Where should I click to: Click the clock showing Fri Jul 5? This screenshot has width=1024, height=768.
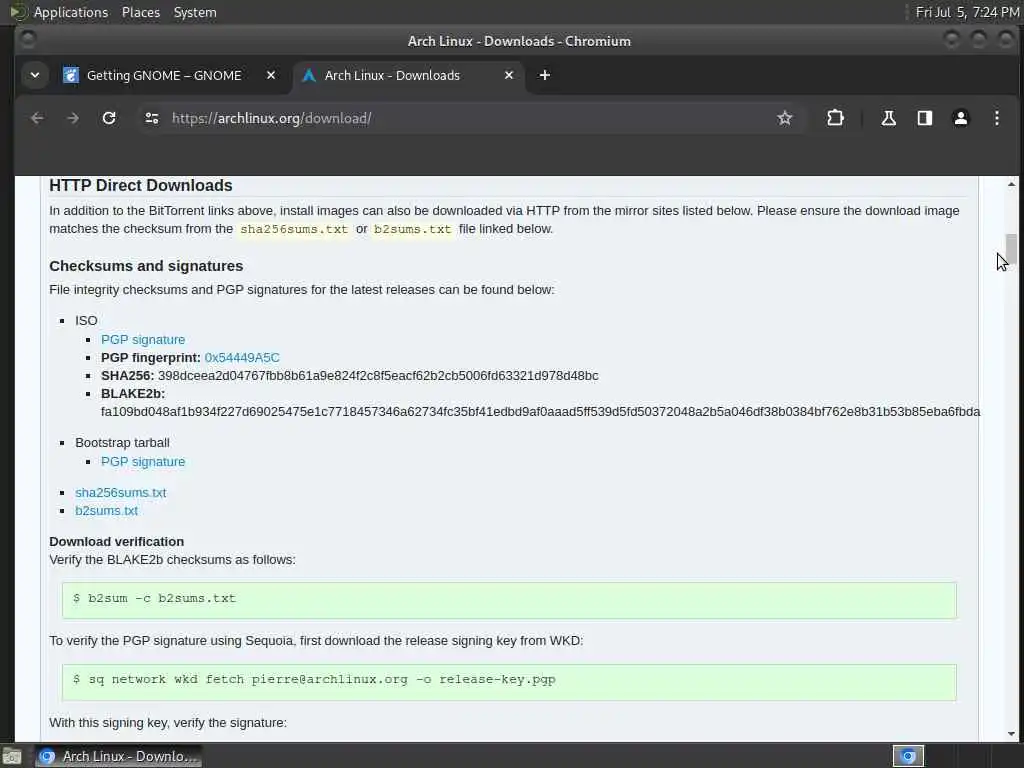click(967, 12)
